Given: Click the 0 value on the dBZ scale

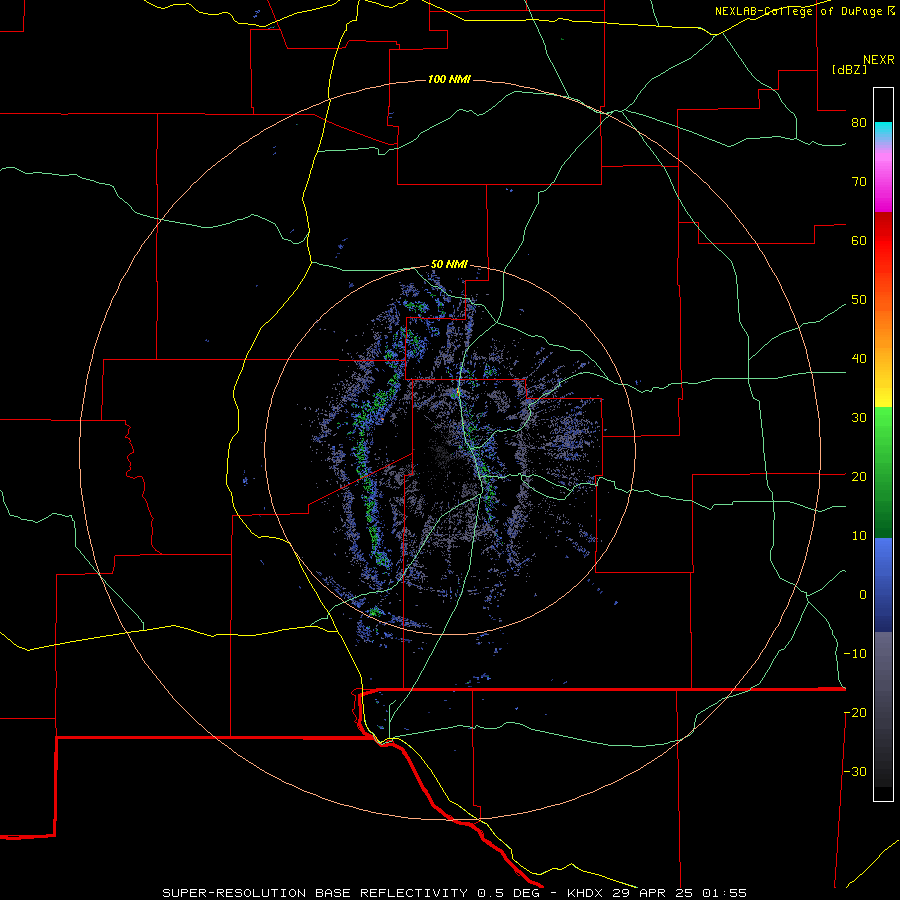Looking at the screenshot, I should point(863,595).
